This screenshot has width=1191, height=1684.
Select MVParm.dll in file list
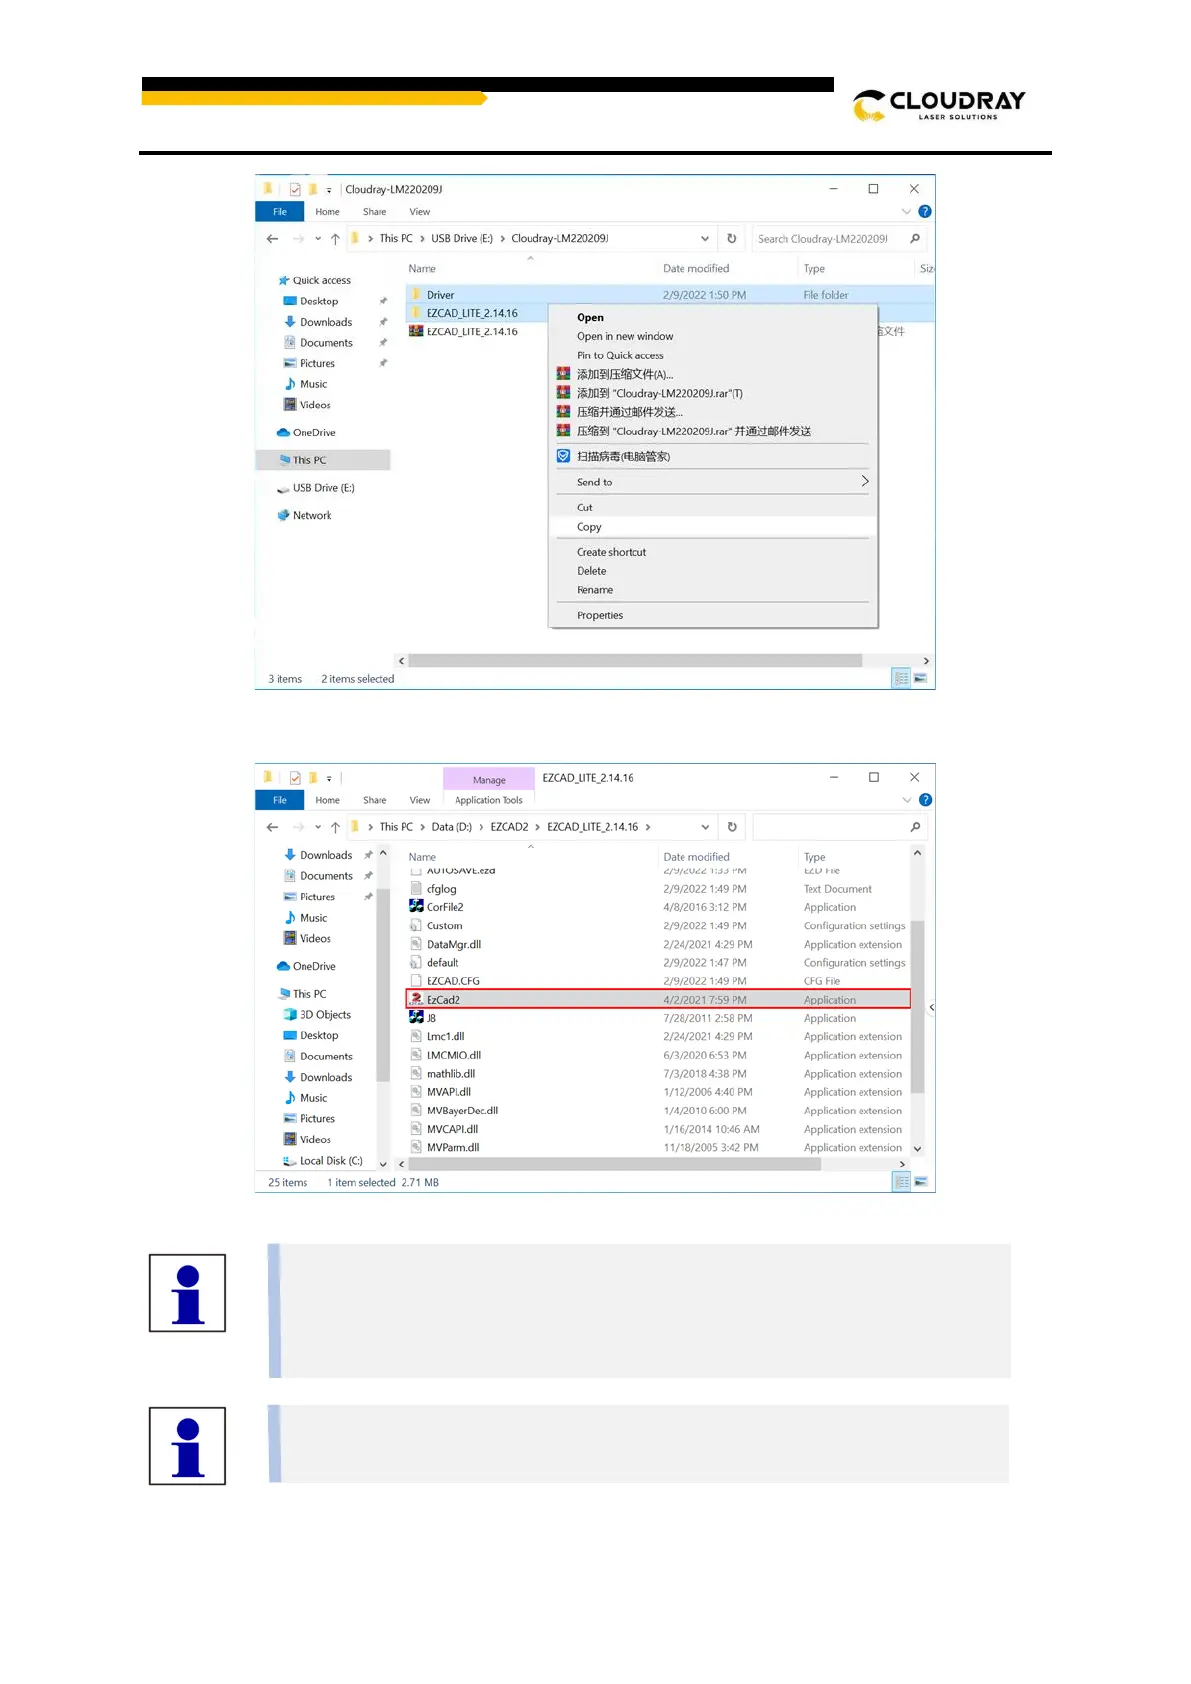click(x=452, y=1148)
